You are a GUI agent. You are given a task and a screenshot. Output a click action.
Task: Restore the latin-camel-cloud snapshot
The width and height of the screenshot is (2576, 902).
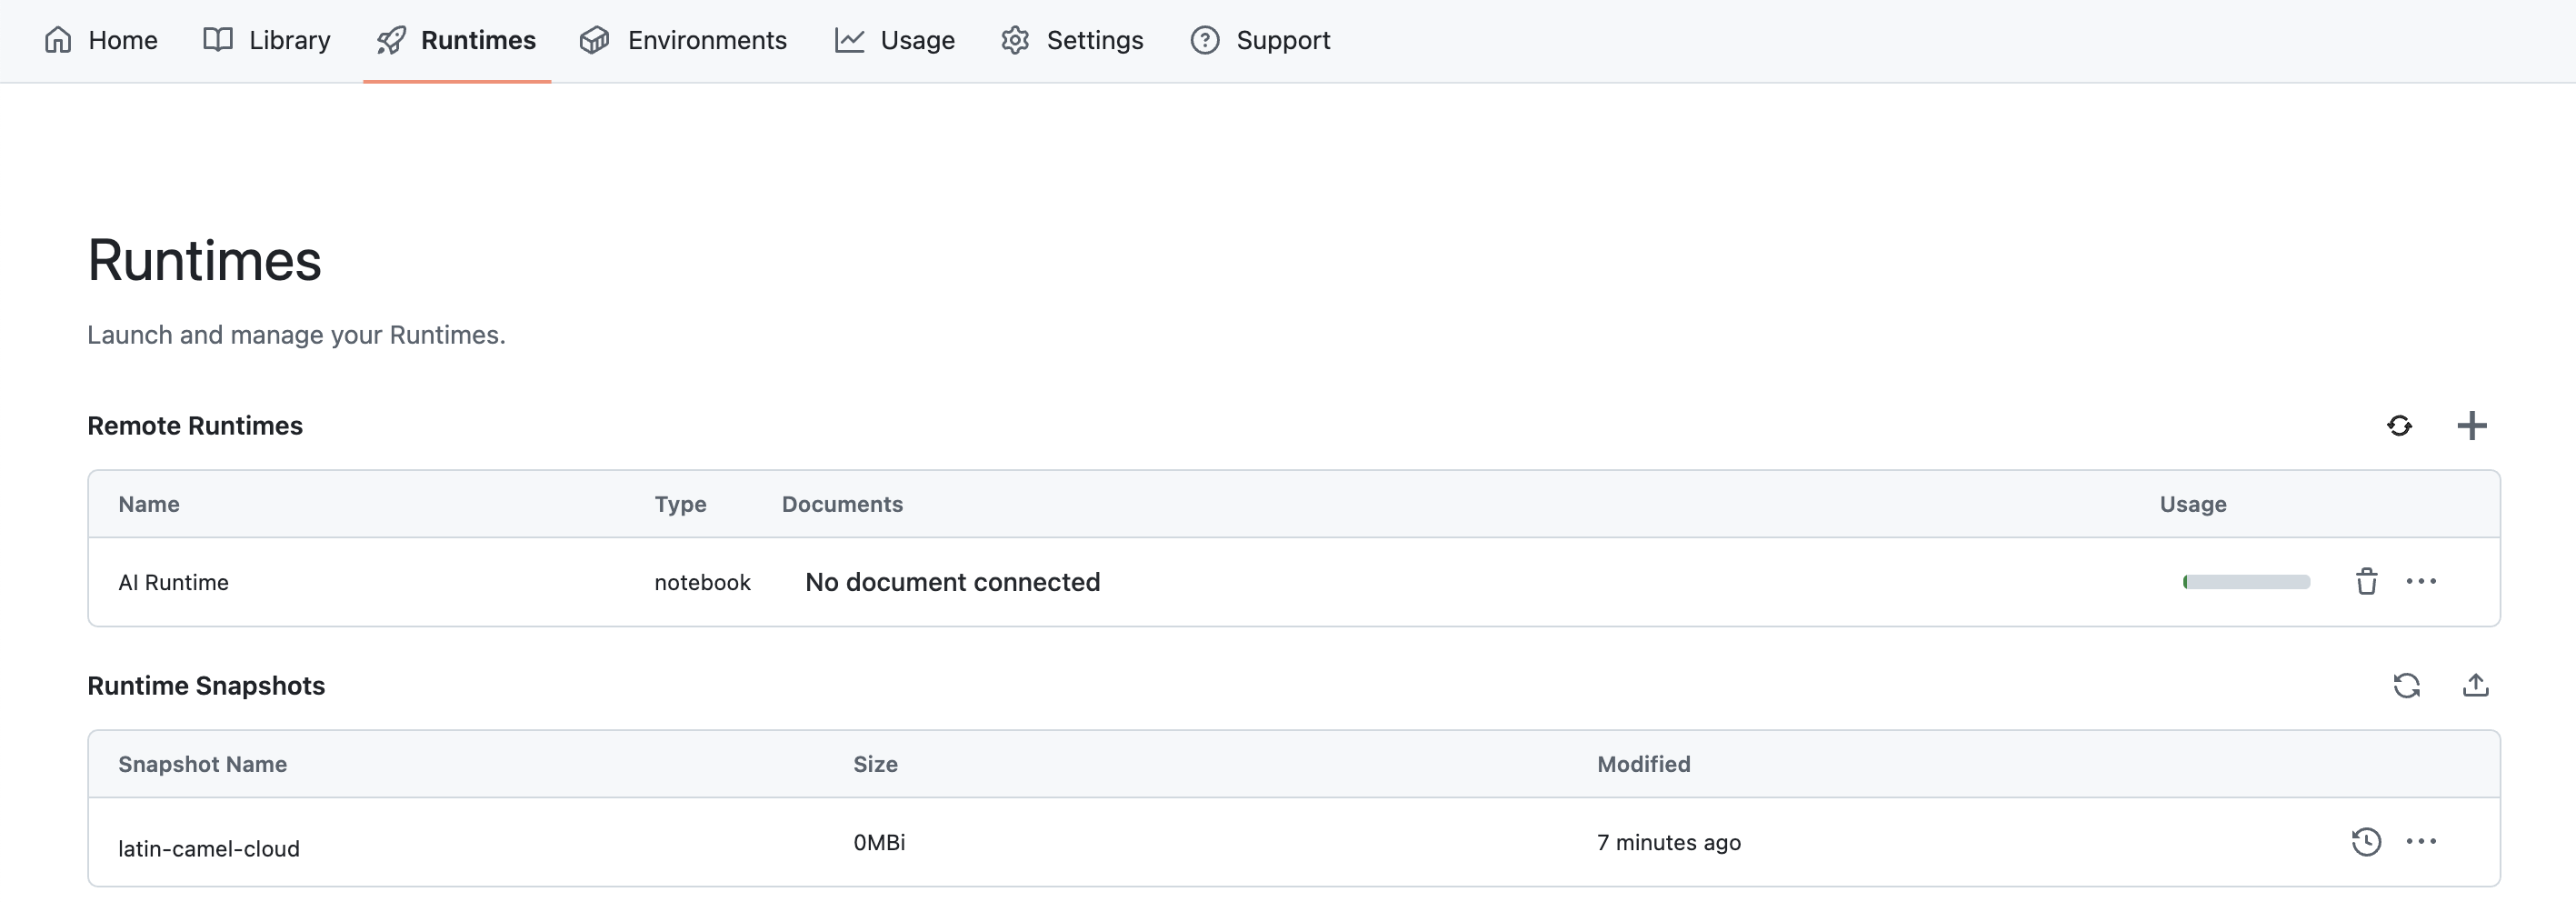2366,842
